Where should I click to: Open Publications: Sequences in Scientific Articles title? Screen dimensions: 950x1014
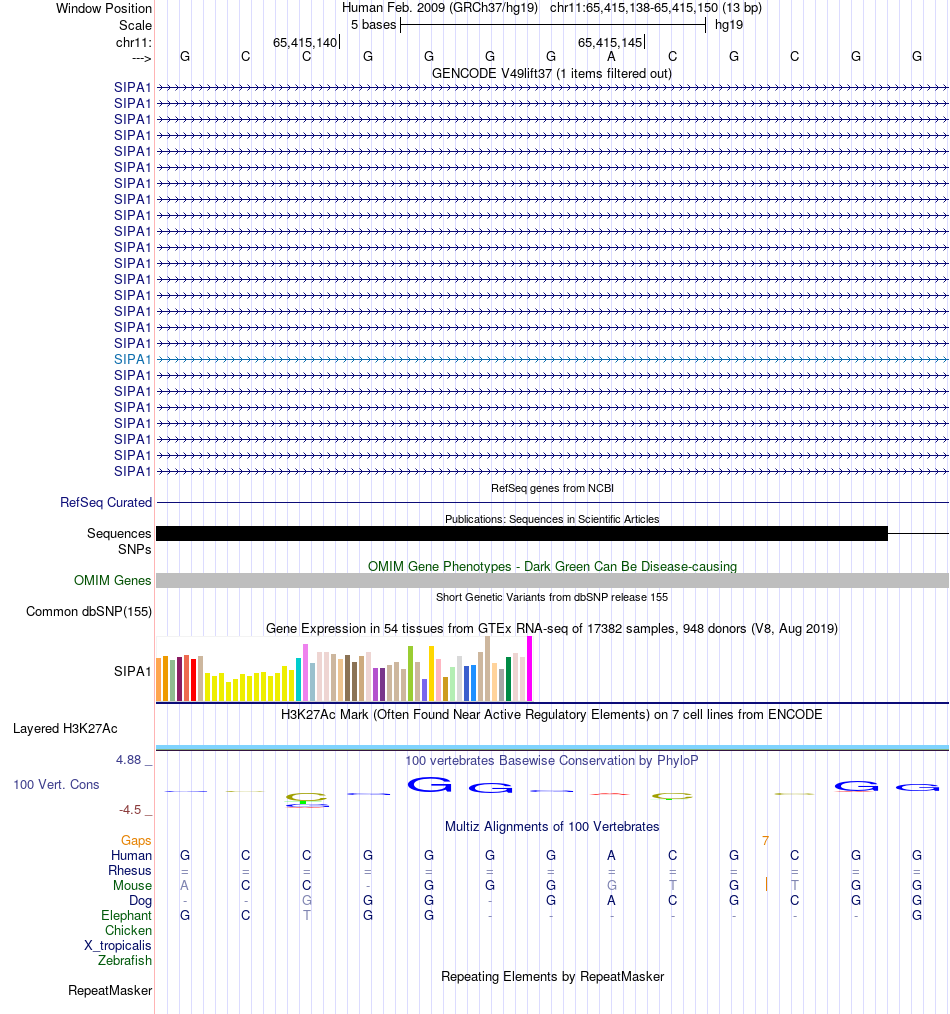pos(552,519)
